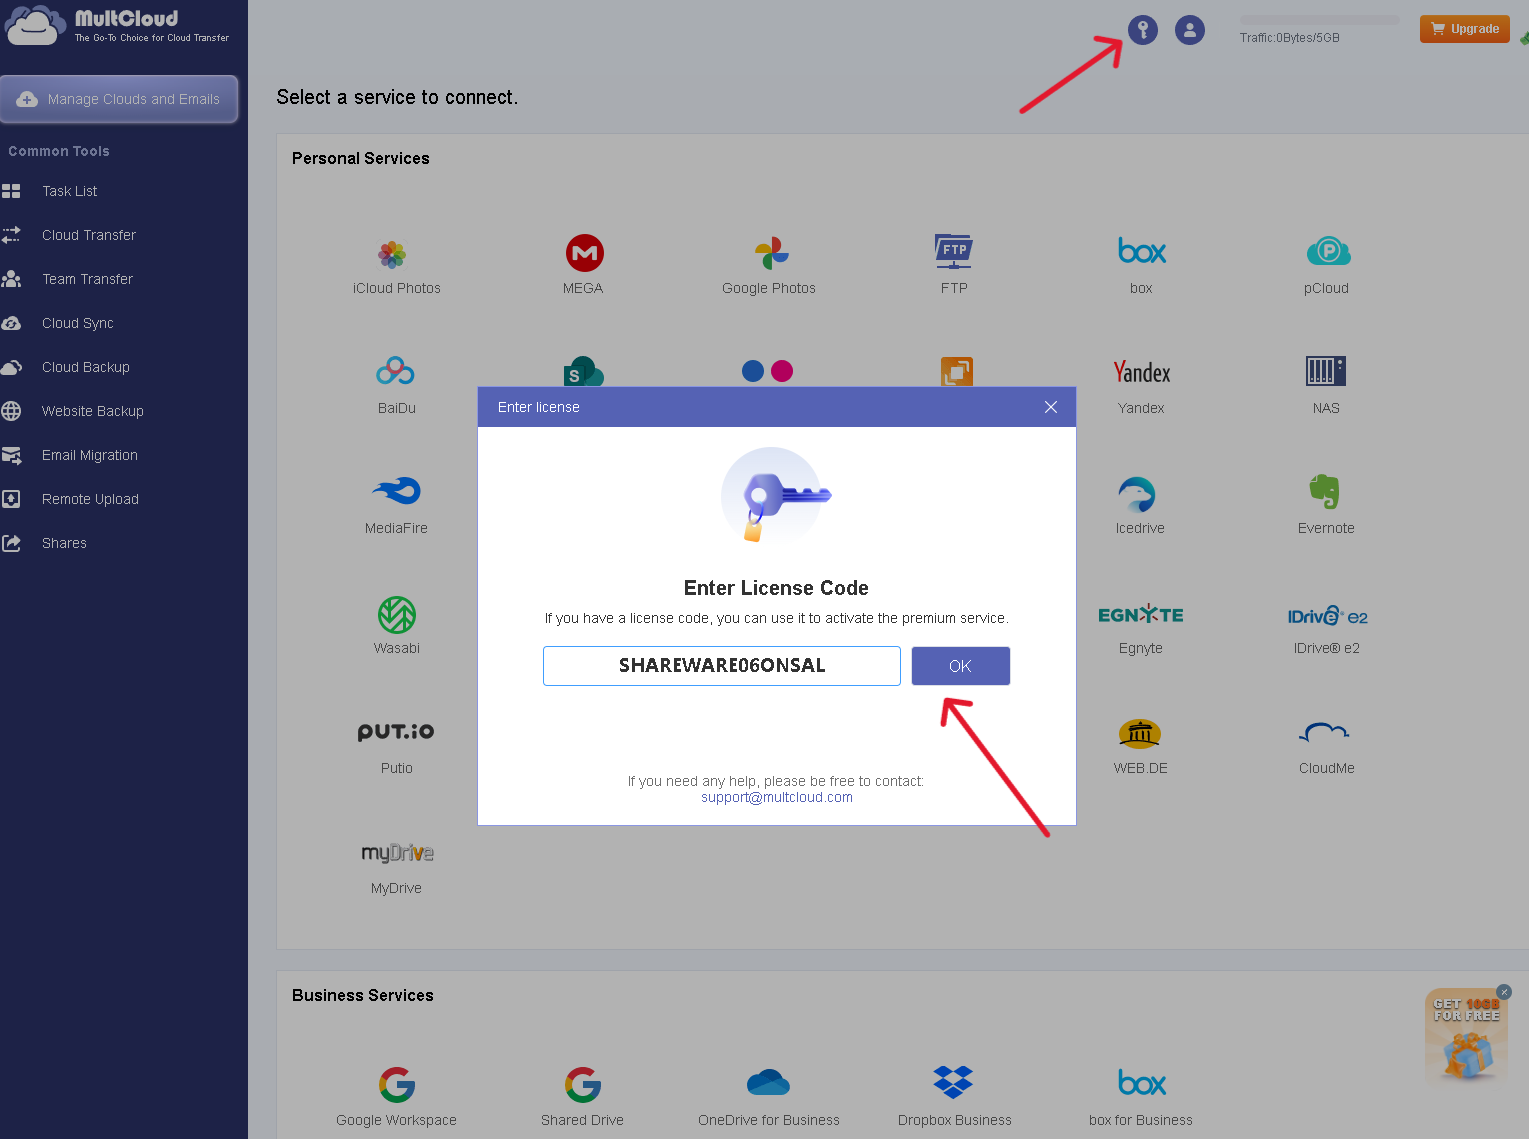Connect OneDrive for Business
Screen dimensions: 1529x1139
[768, 1082]
